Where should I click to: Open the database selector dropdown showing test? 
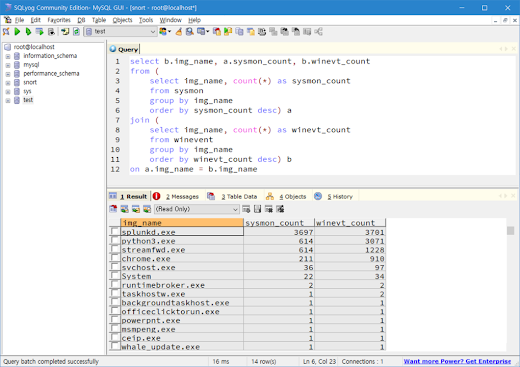point(120,32)
